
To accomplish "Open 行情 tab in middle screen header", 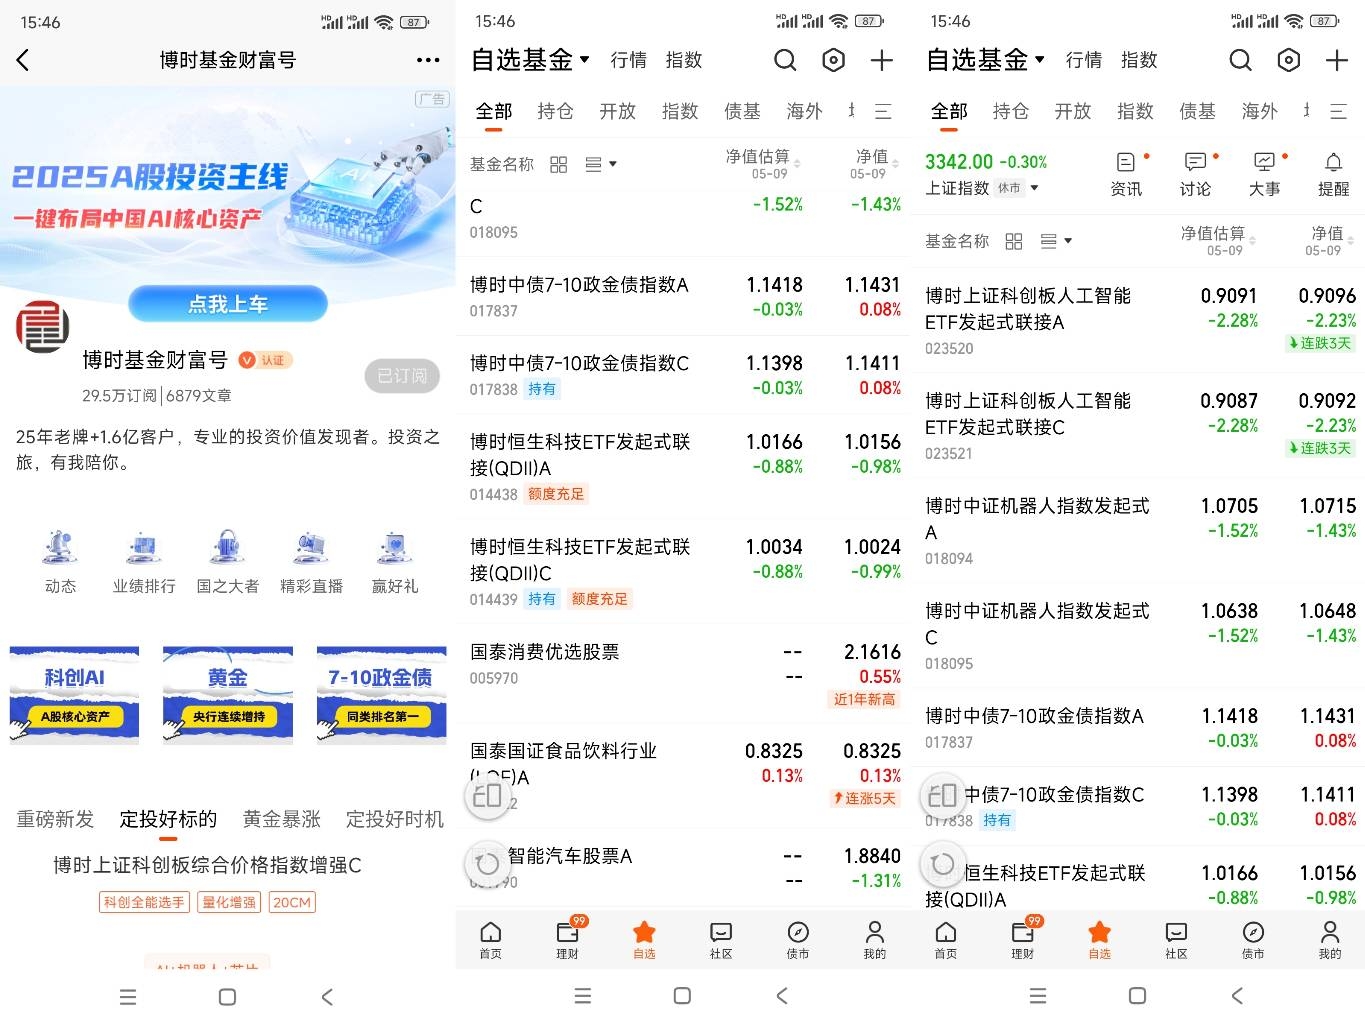I will (x=628, y=60).
